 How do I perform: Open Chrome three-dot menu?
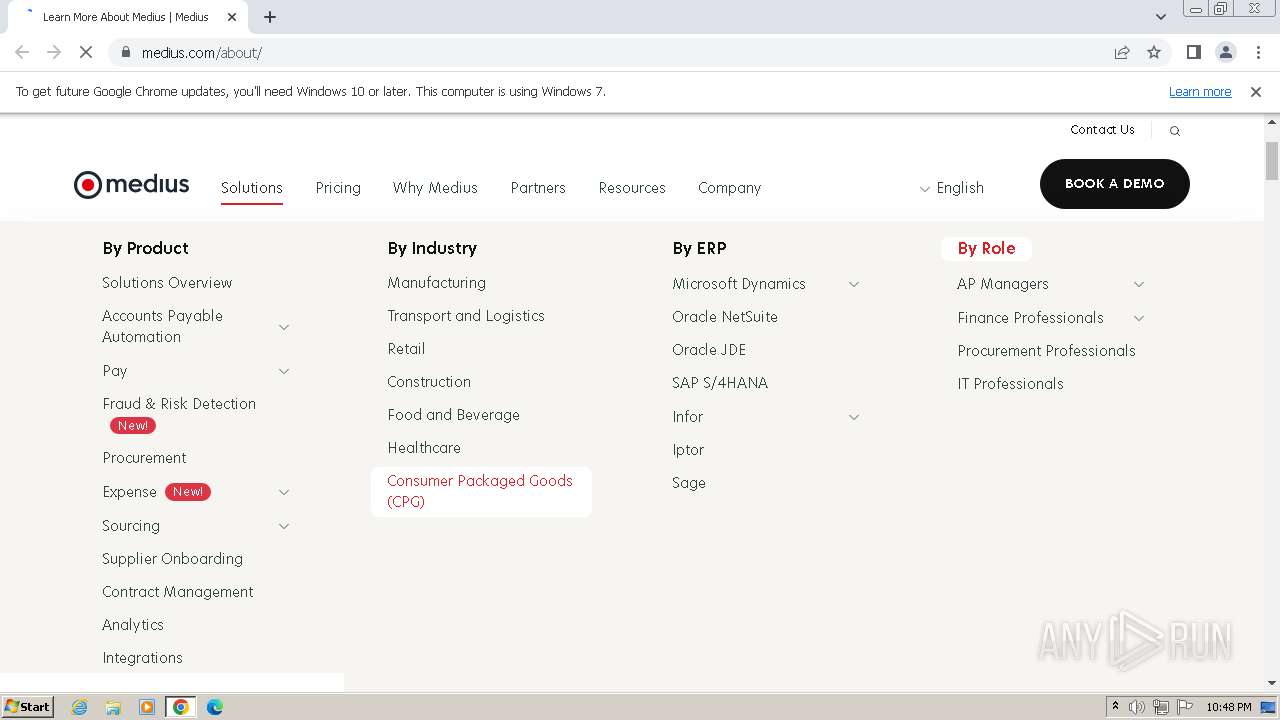pos(1258,52)
